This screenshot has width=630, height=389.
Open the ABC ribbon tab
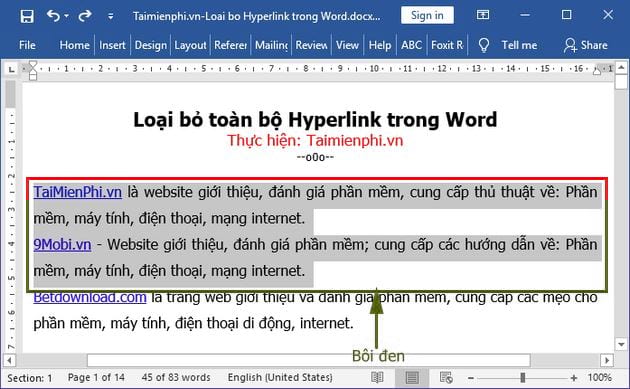411,45
